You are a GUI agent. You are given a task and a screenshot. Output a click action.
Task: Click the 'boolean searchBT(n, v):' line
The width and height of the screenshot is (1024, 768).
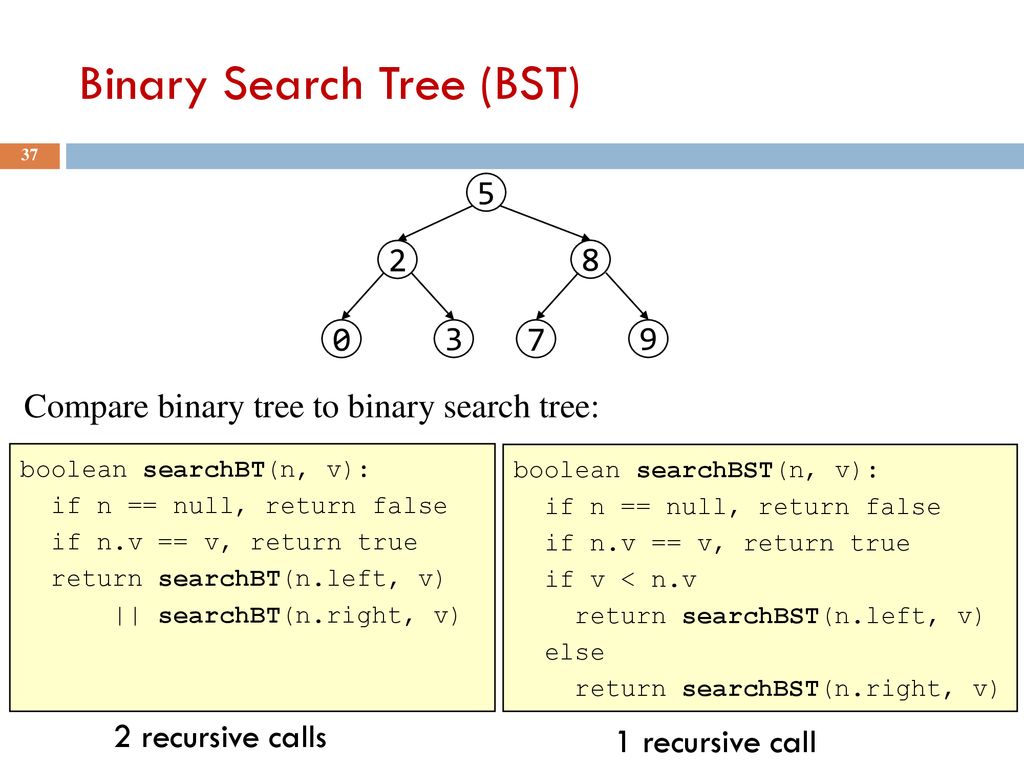(195, 470)
